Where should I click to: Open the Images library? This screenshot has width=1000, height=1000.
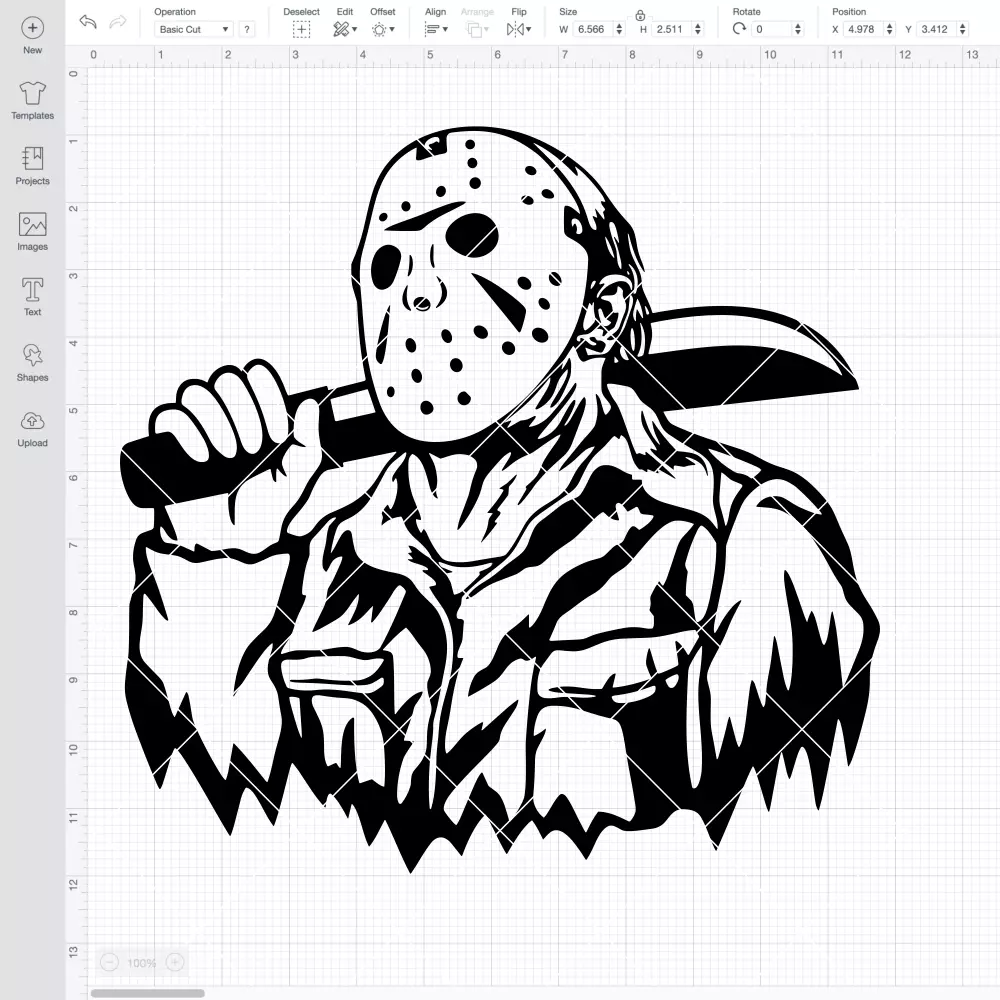point(33,232)
